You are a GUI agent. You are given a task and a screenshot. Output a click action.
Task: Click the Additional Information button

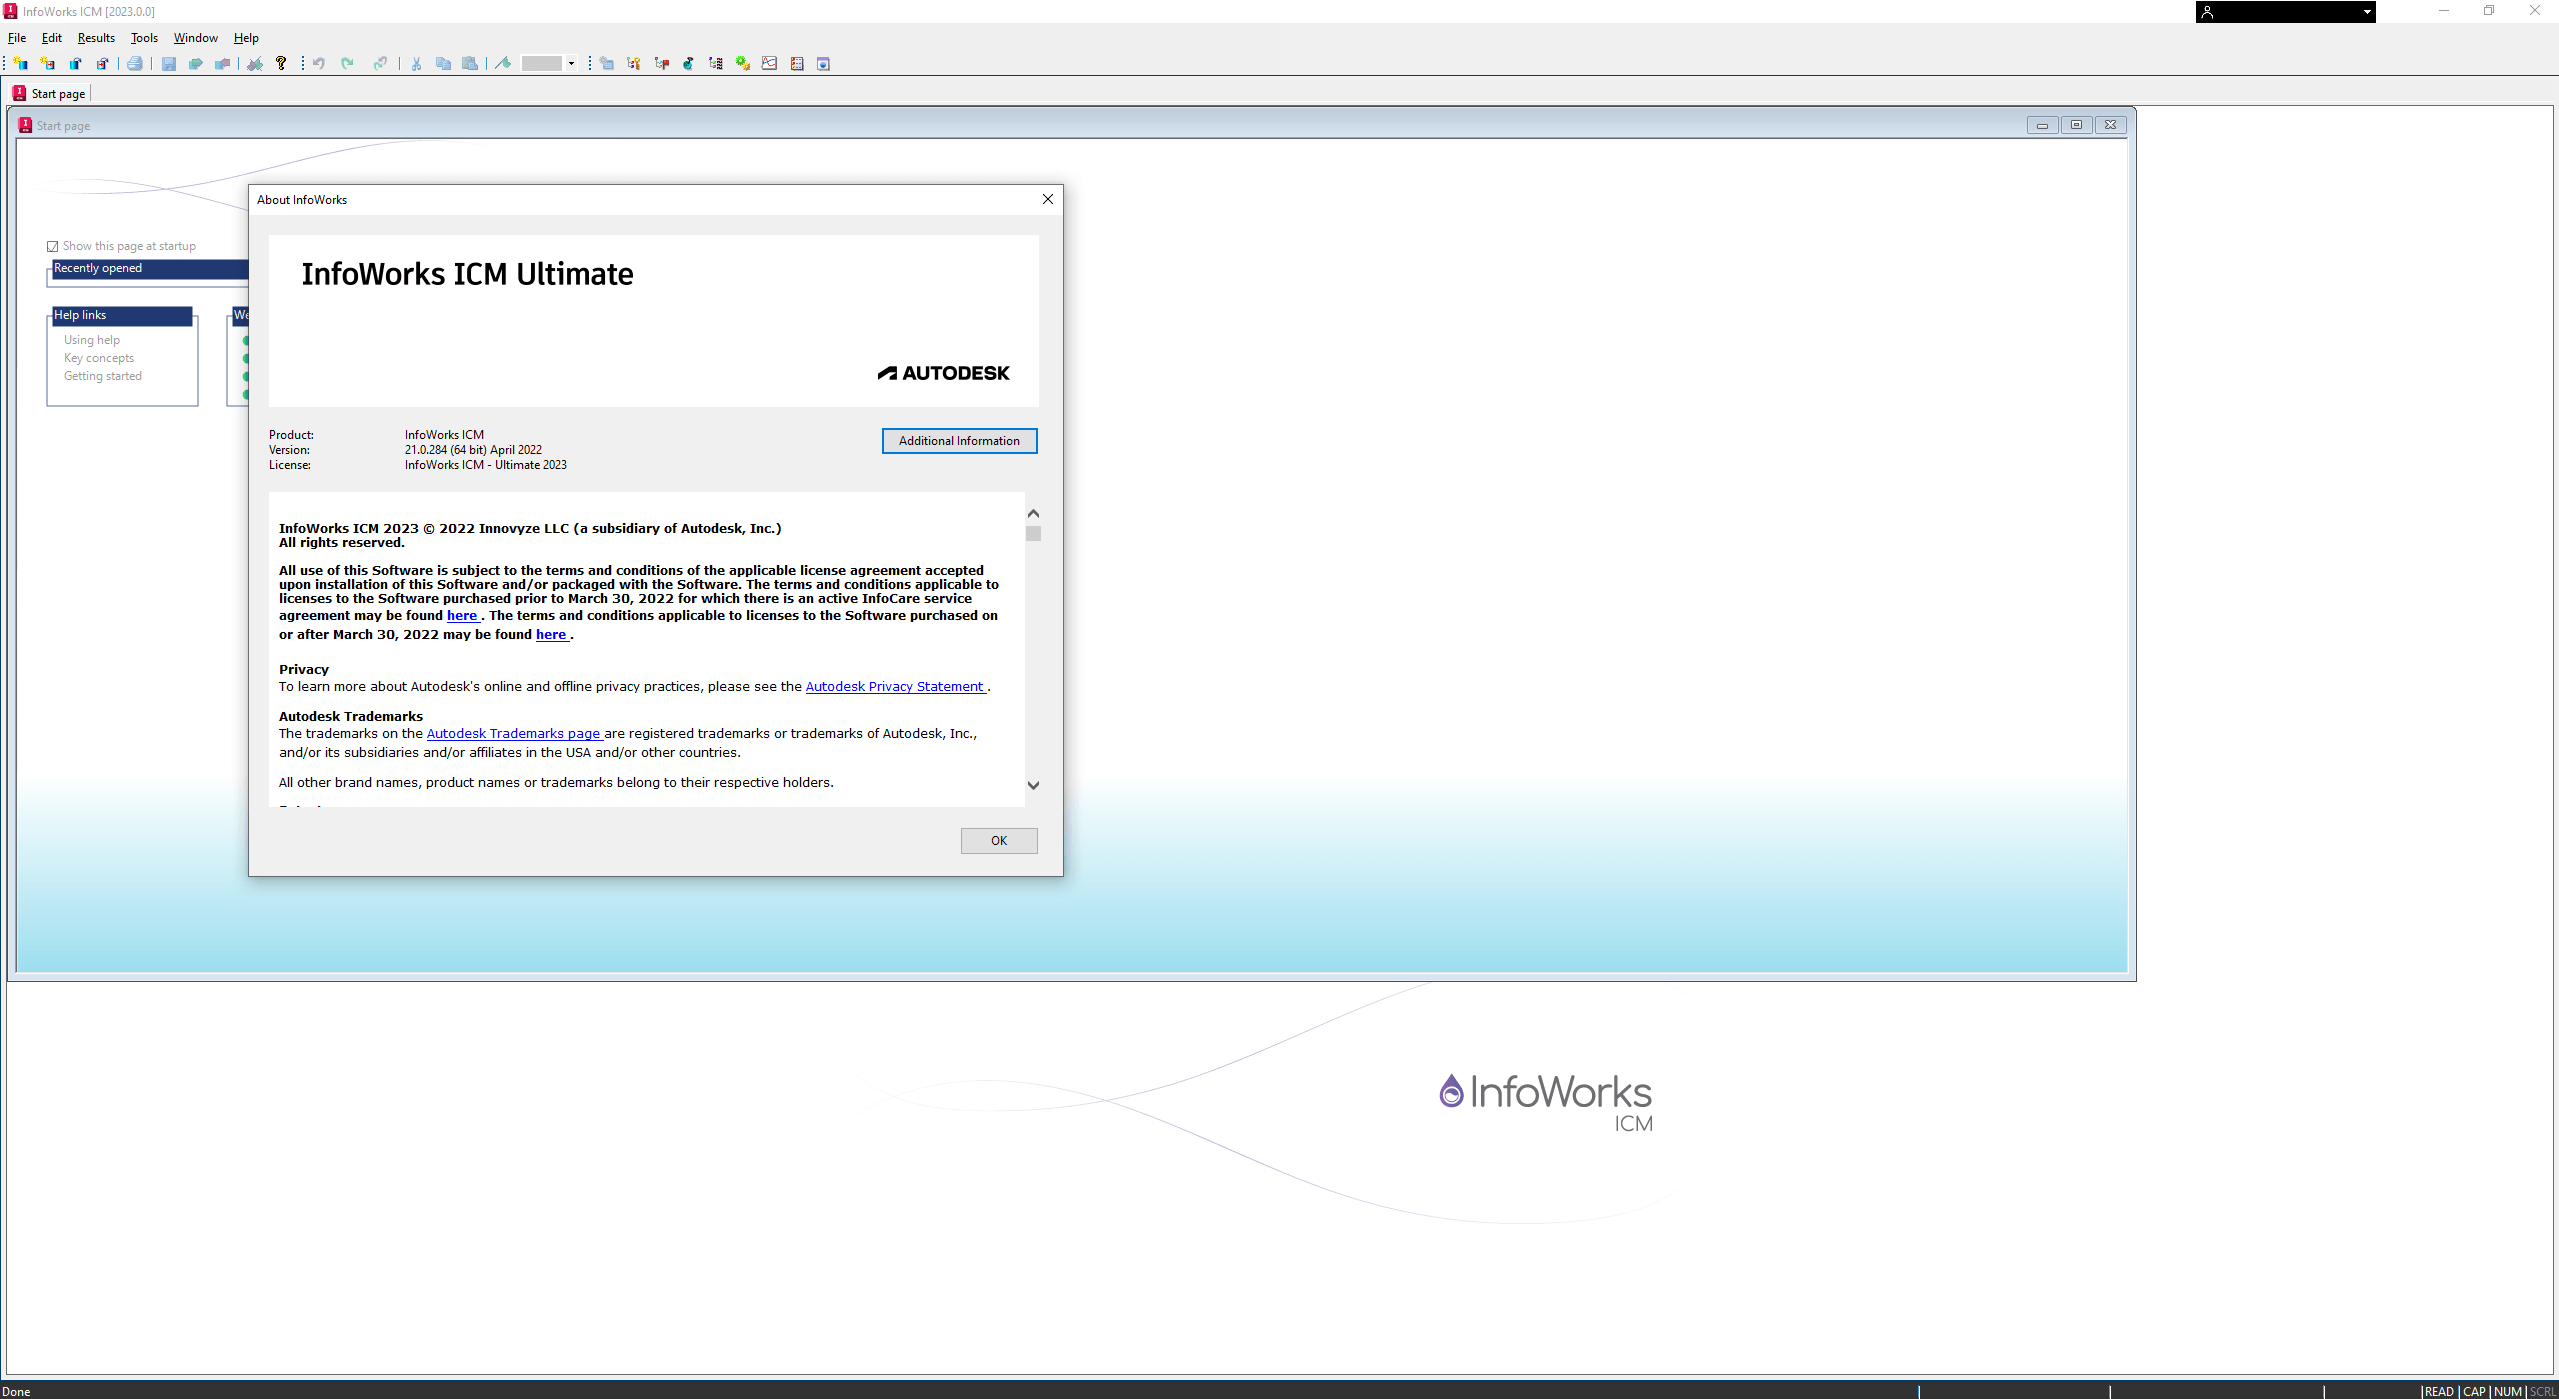959,441
